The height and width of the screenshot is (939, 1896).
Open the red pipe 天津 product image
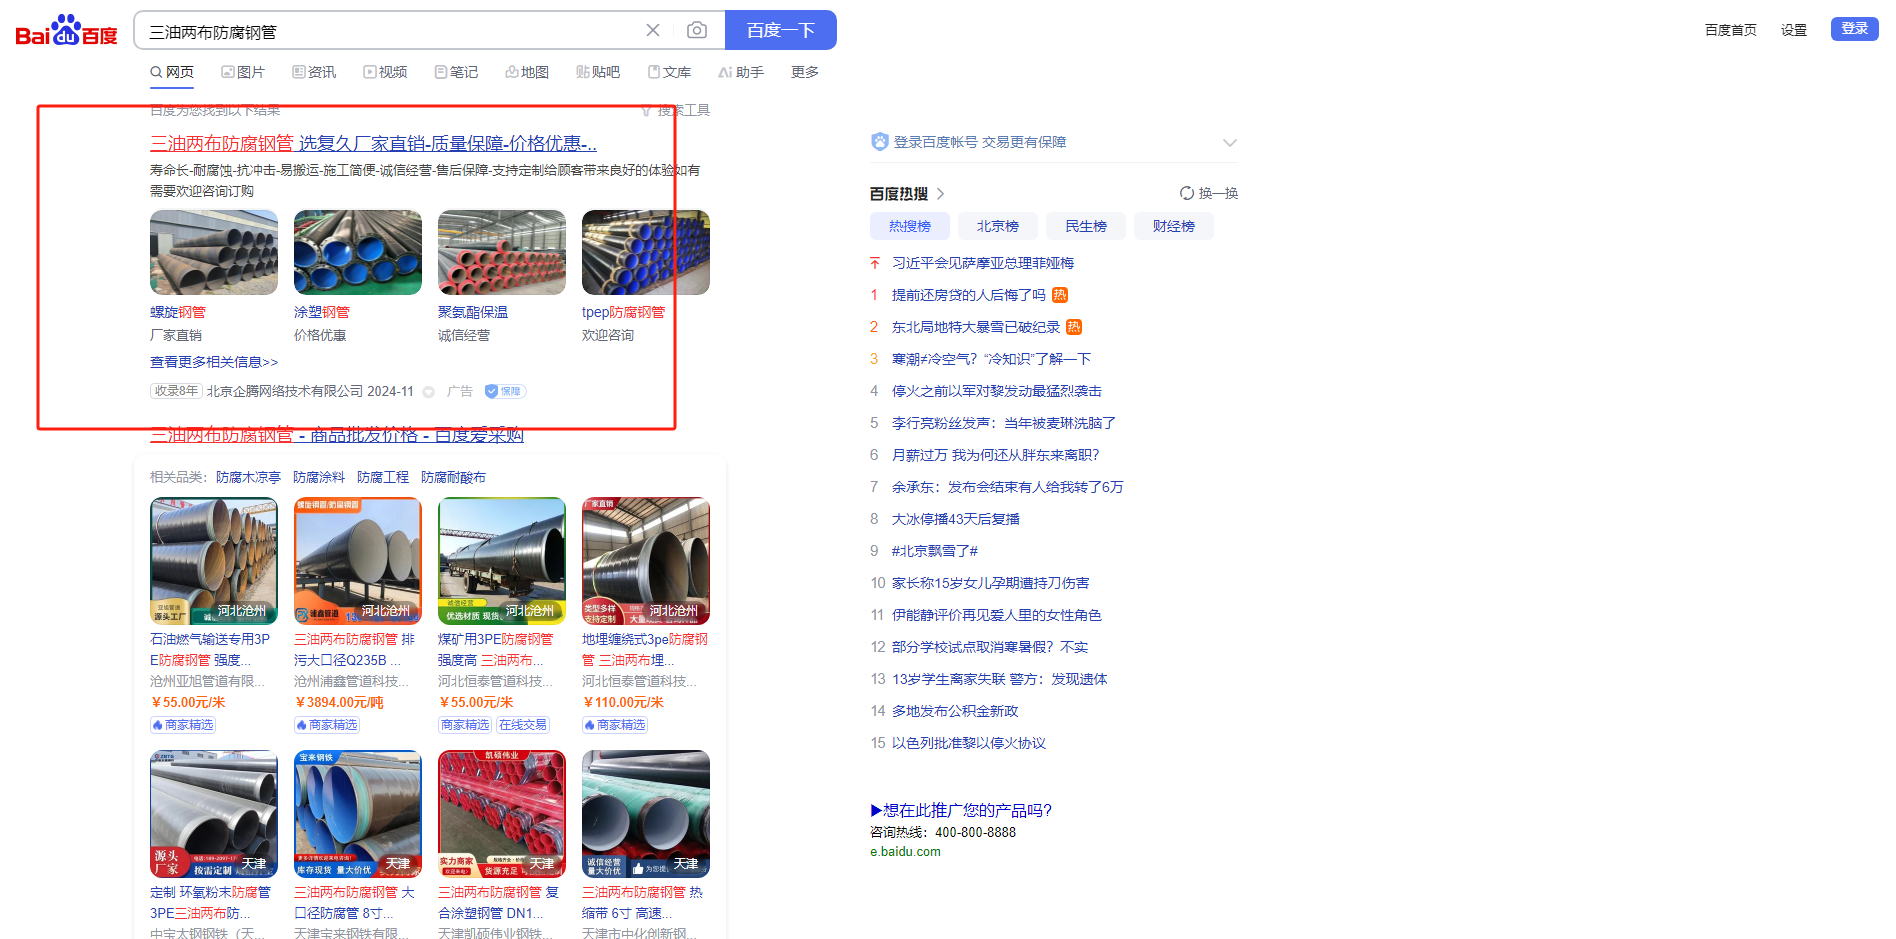point(502,814)
